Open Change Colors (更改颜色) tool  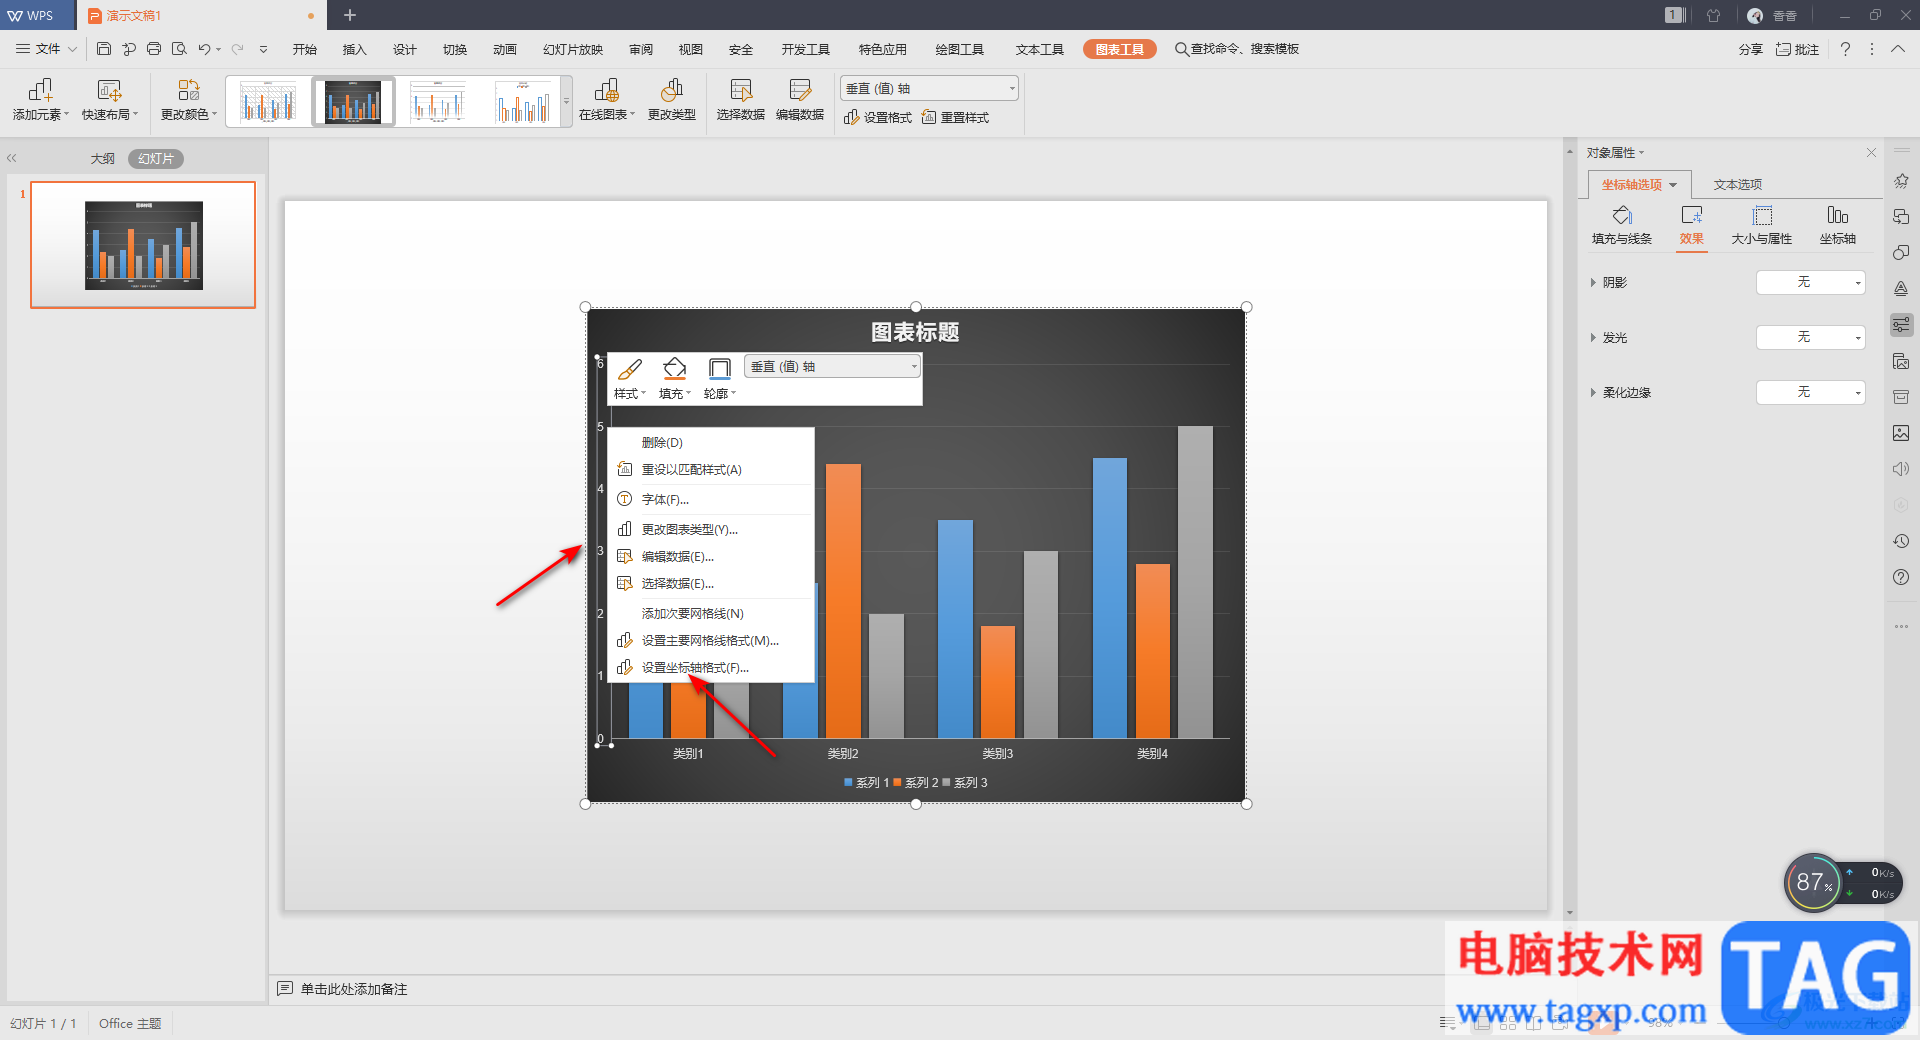pyautogui.click(x=188, y=100)
